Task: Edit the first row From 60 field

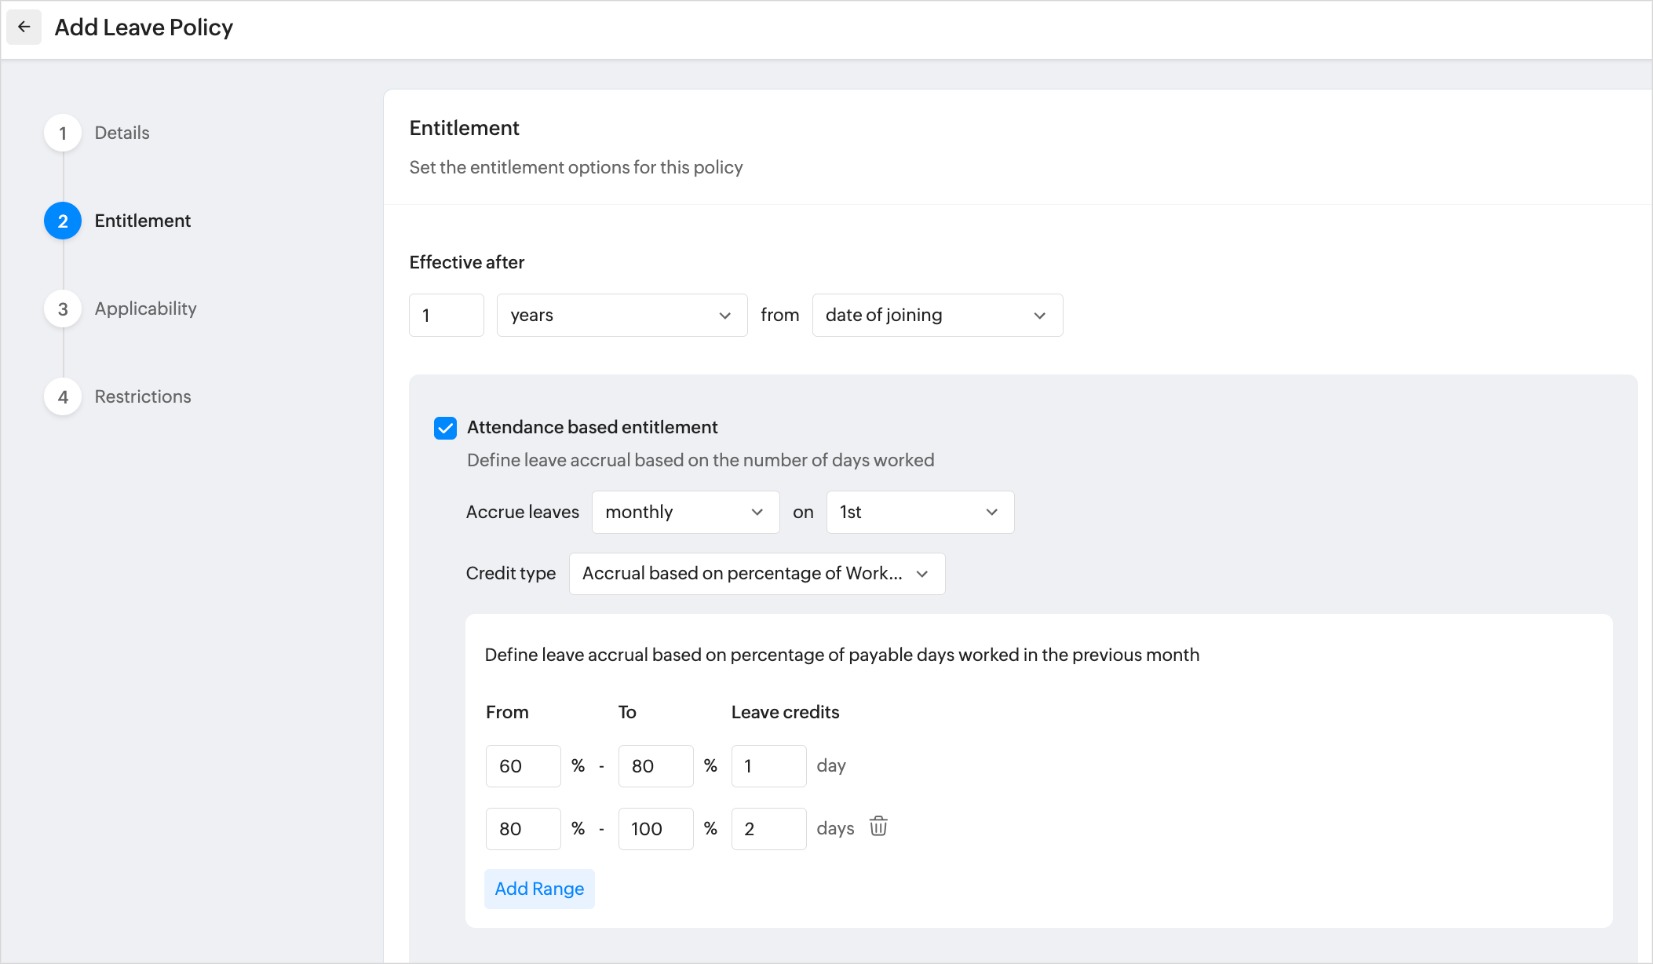Action: point(522,766)
